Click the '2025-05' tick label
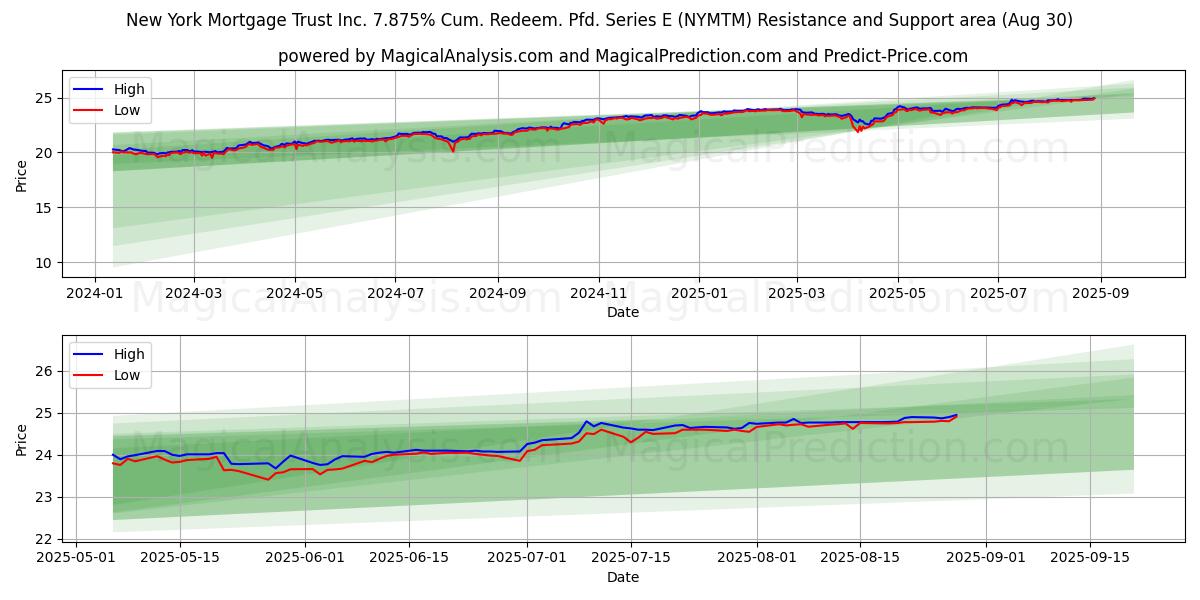Viewport: 1200px width, 600px height. click(898, 293)
